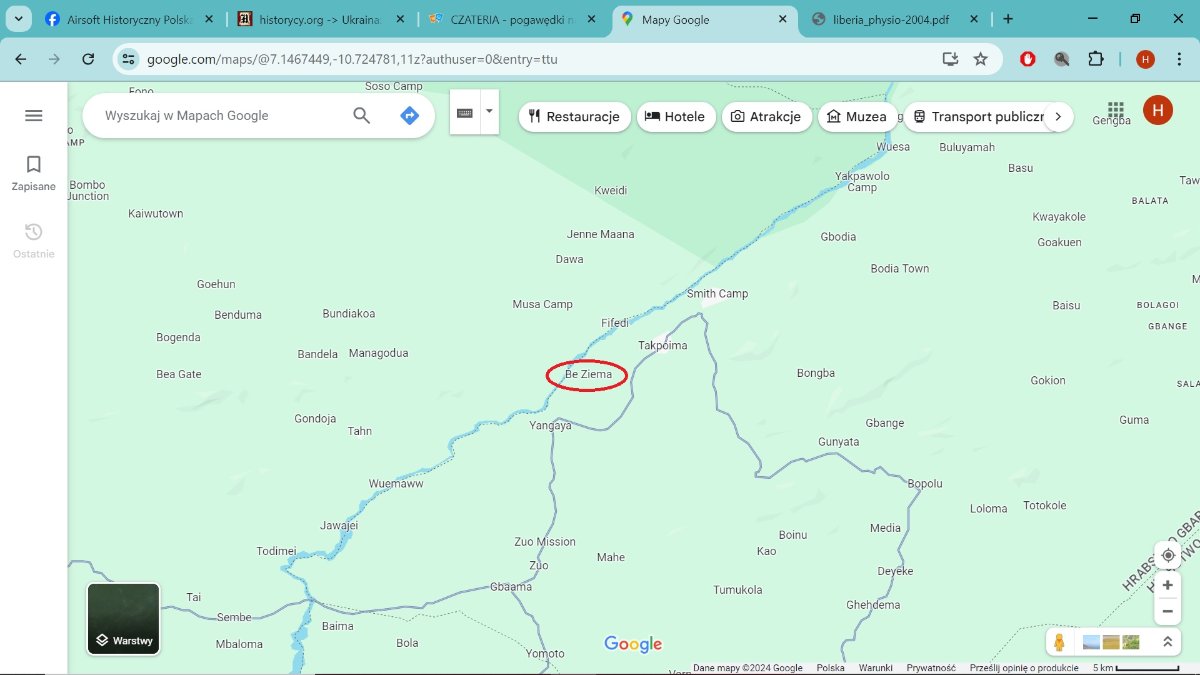This screenshot has height=675, width=1200.
Task: Click the Google Maps search field
Action: (x=220, y=116)
